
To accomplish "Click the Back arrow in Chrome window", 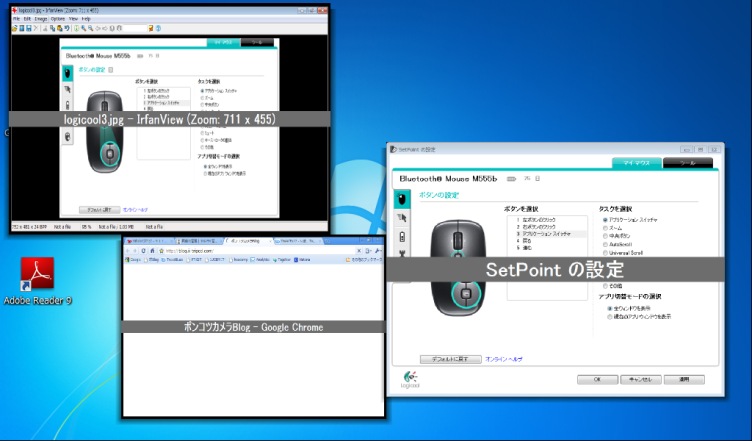I will pos(128,251).
